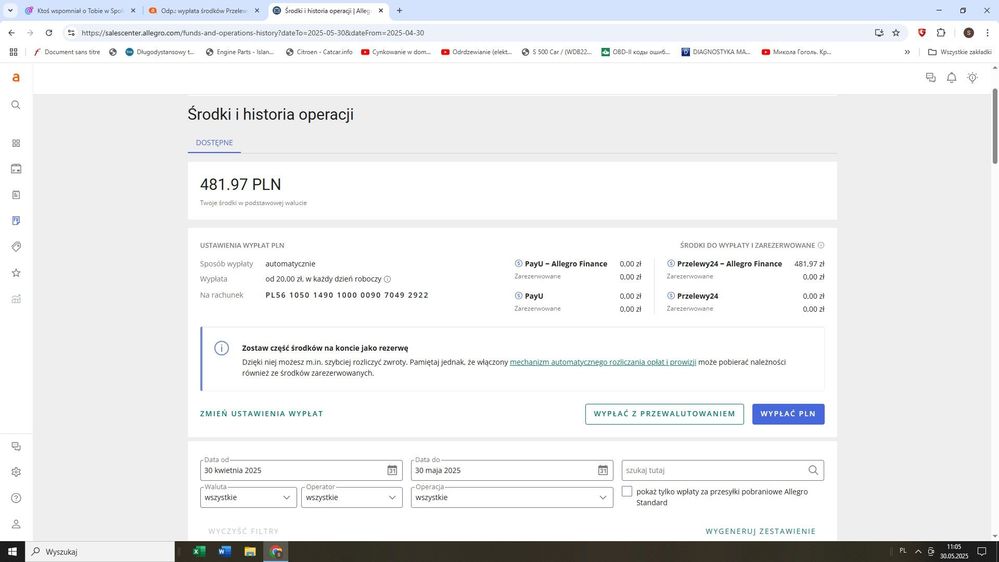This screenshot has height=562, width=999.
Task: Show more bookmarks with the double chevron
Action: coord(907,52)
